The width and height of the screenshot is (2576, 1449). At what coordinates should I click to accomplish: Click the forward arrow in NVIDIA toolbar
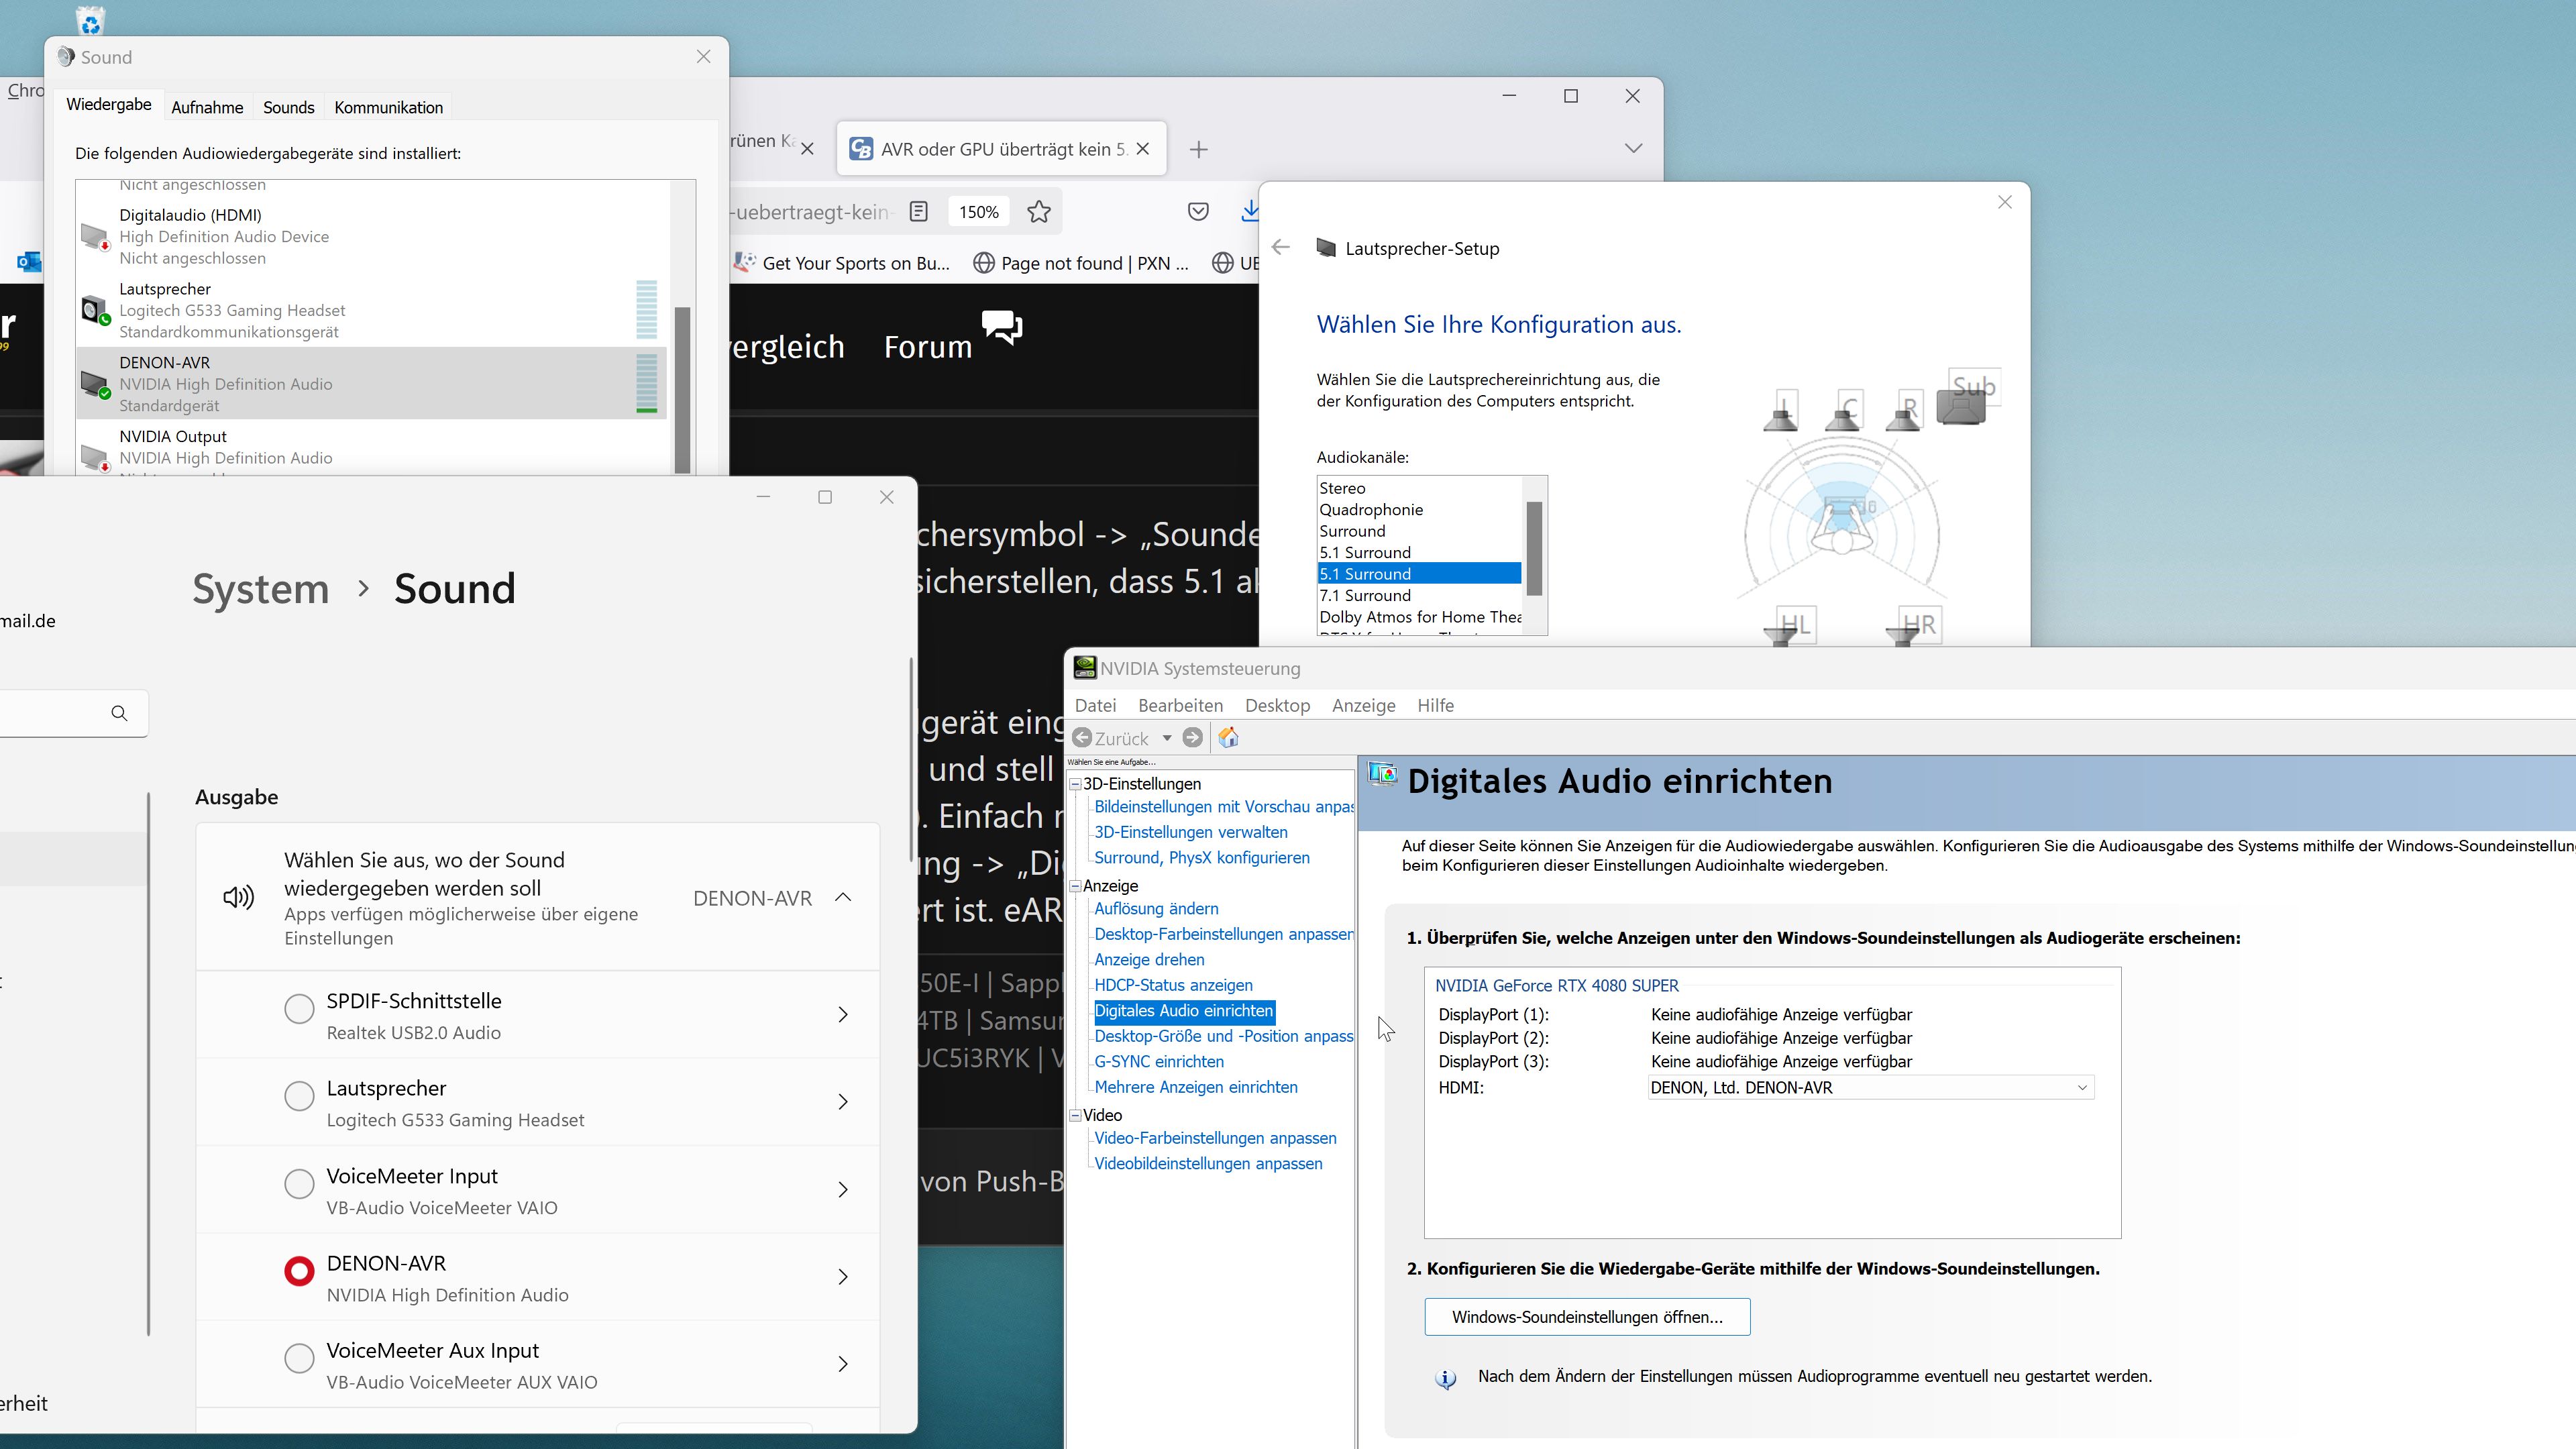point(1192,738)
